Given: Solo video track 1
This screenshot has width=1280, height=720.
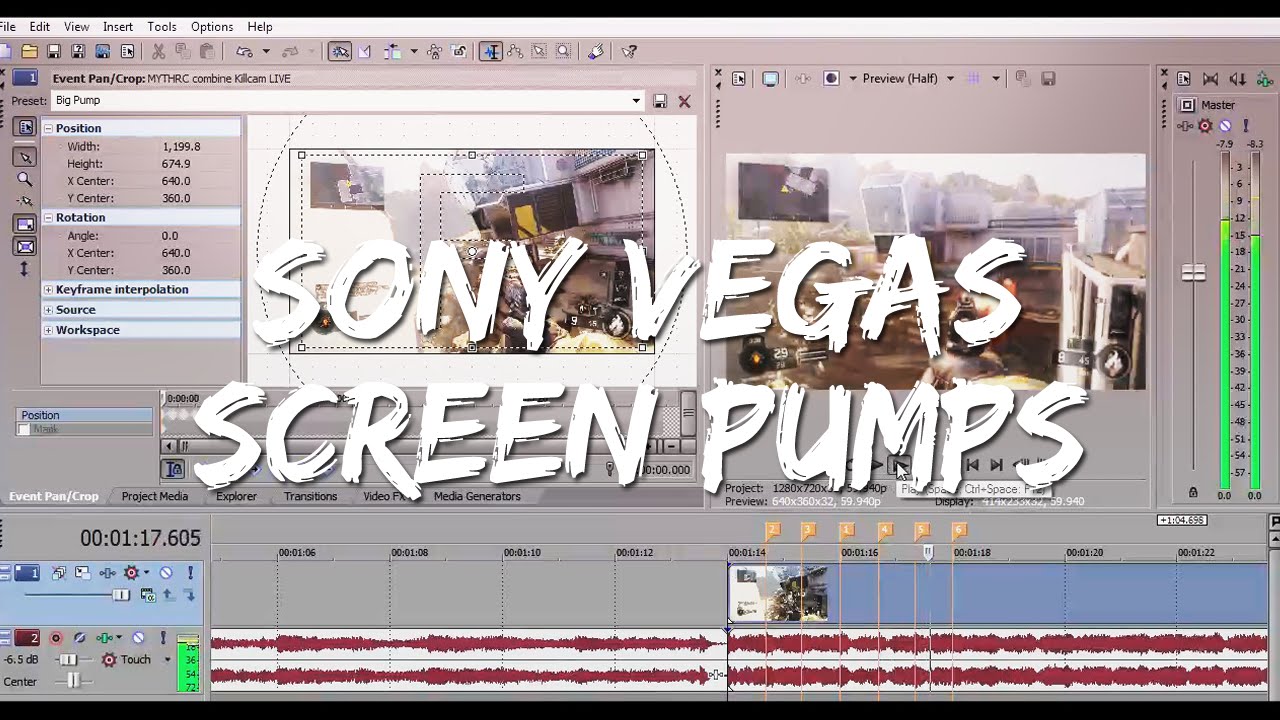Looking at the screenshot, I should coord(190,573).
